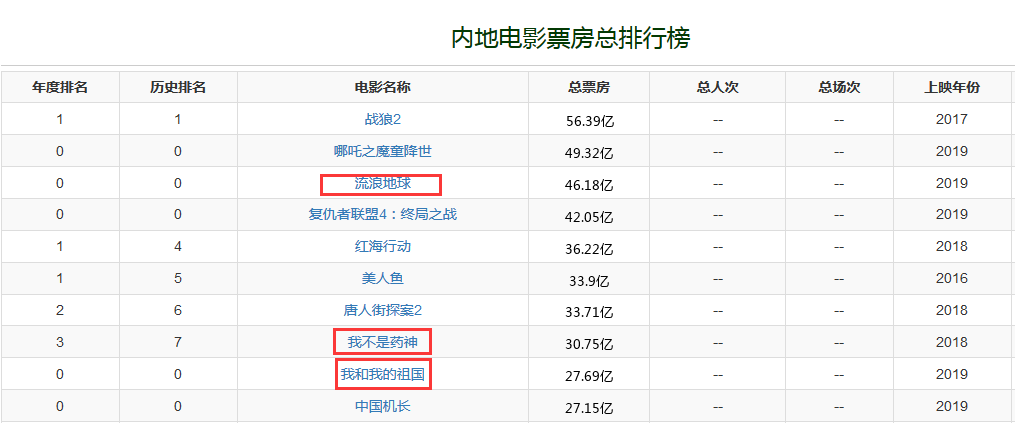Select annual rank 3 in 我不是药神 row
Screen dimensions: 1015x423
tap(60, 342)
